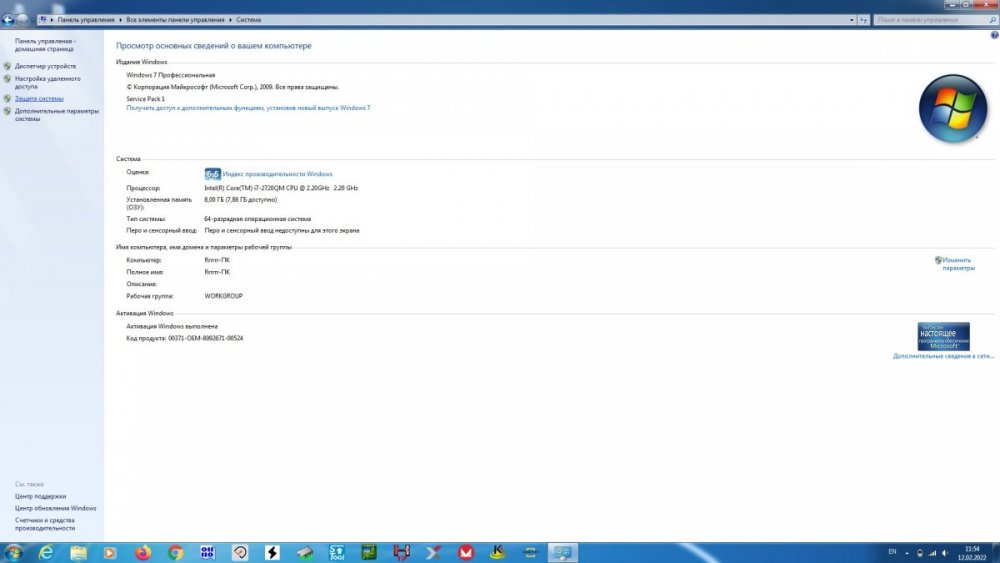The image size is (1000, 563).
Task: Open "Дополнительные параметры системы" link
Action: point(57,115)
